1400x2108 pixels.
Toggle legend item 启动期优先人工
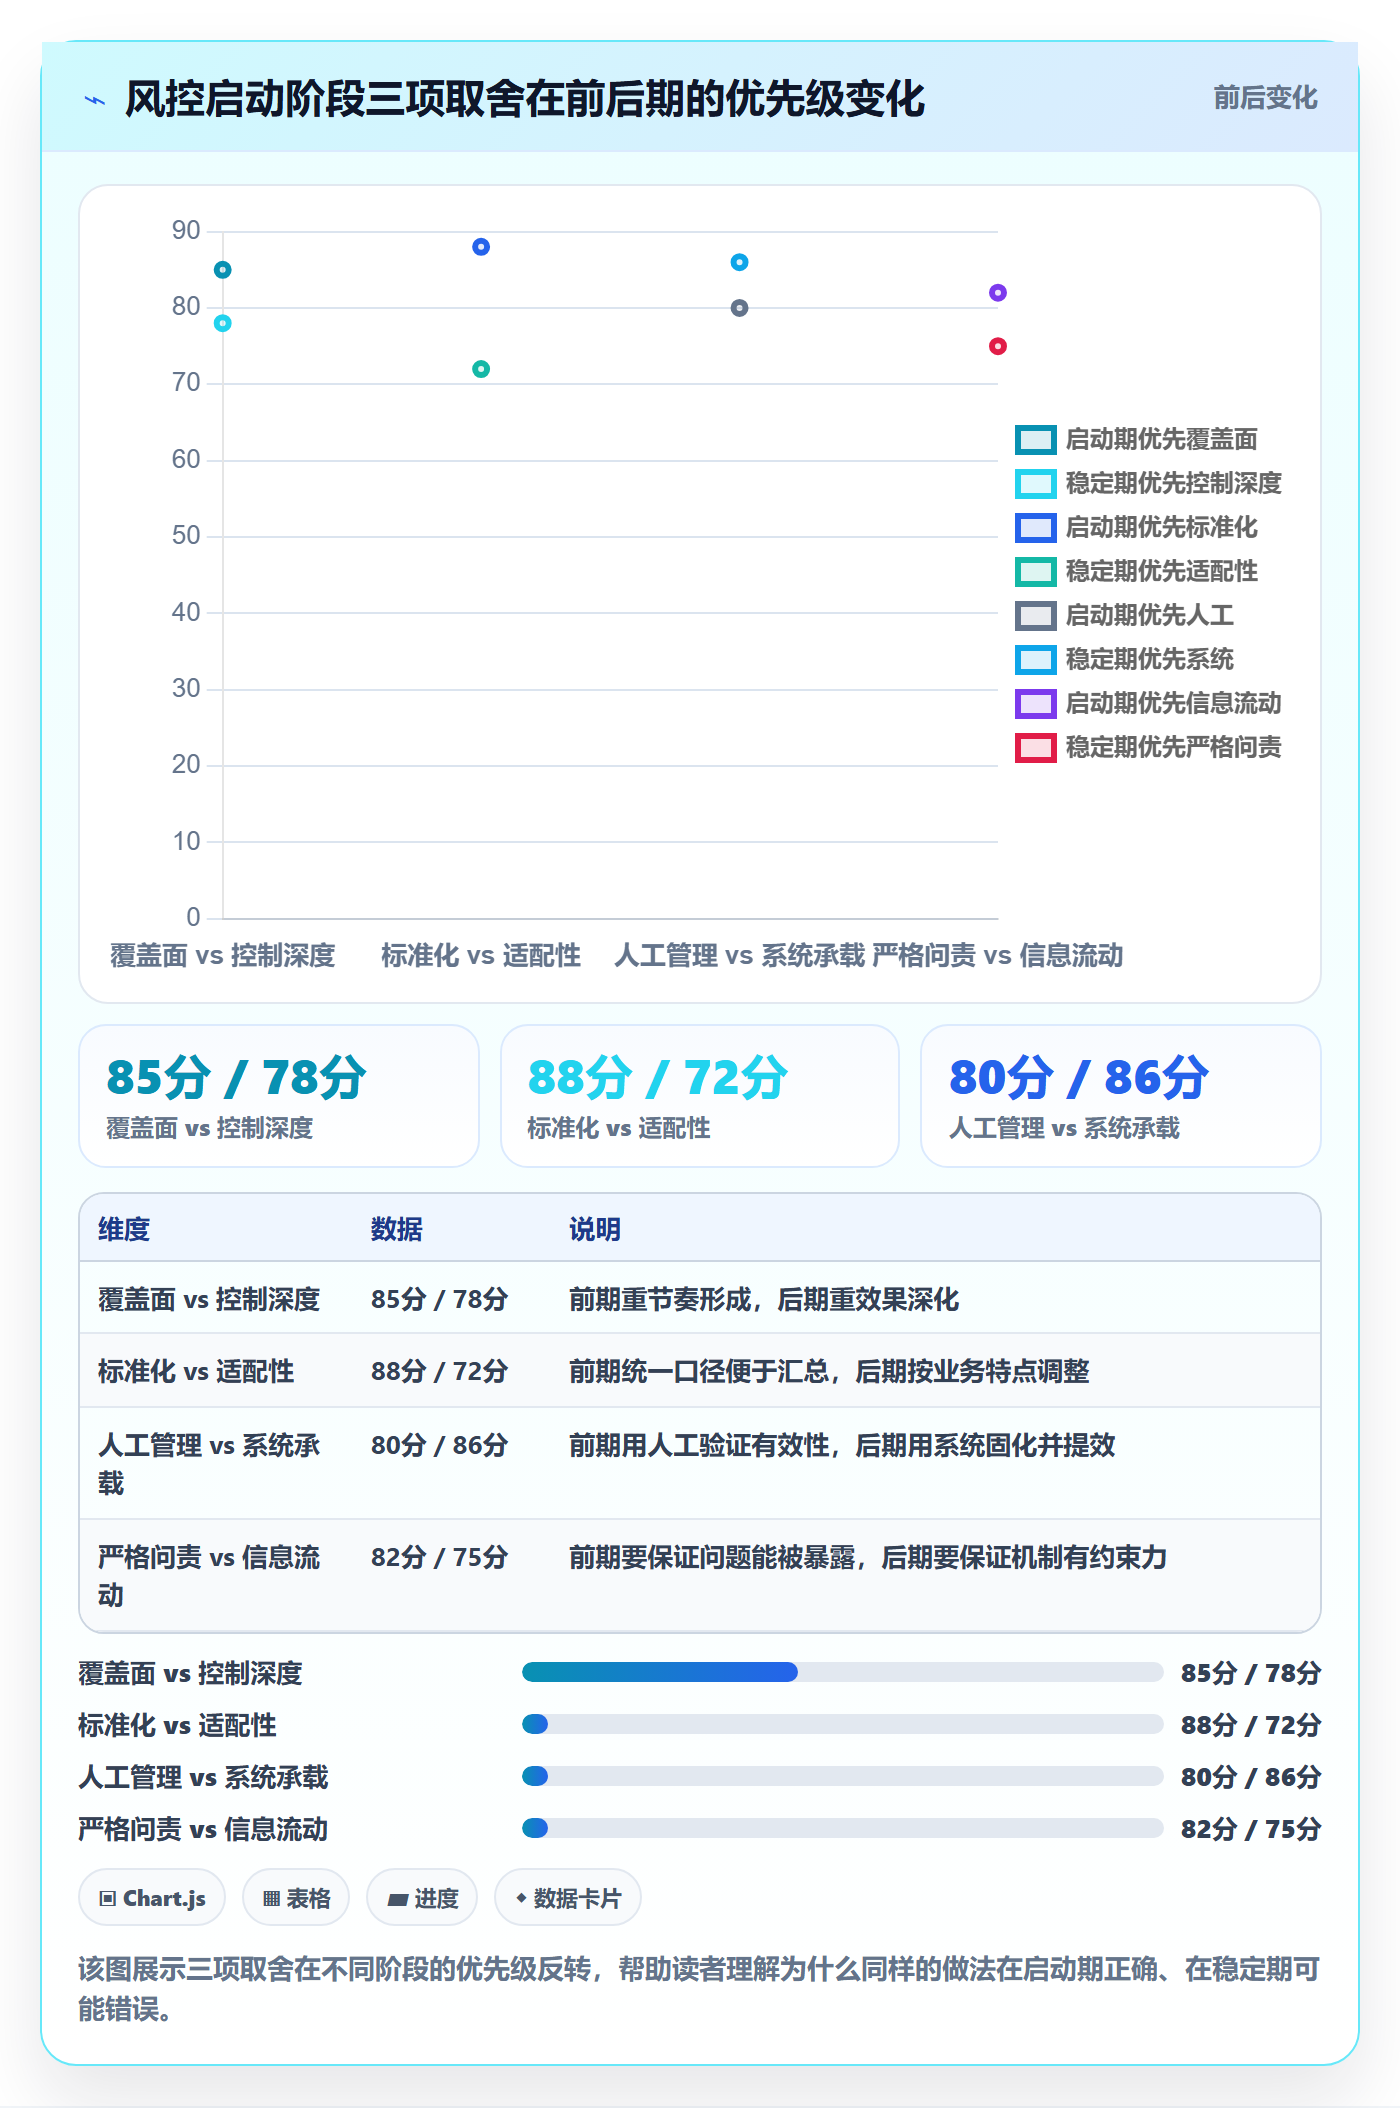point(1124,615)
